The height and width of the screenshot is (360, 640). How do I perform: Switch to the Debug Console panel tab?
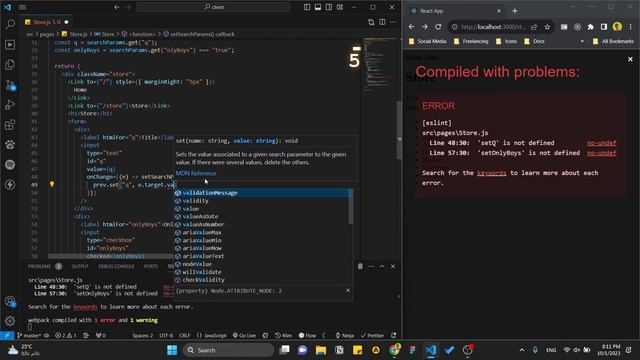tap(116, 267)
